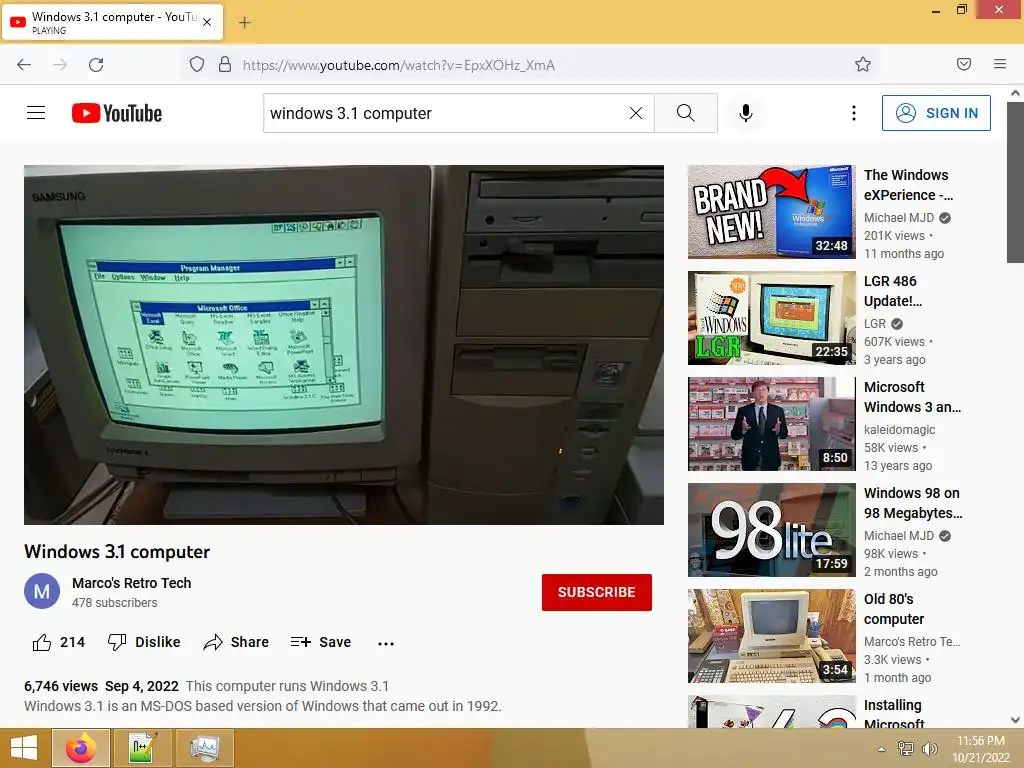This screenshot has height=768, width=1024.
Task: Open Microsoft Windows 3 video thumbnail
Action: coord(771,424)
